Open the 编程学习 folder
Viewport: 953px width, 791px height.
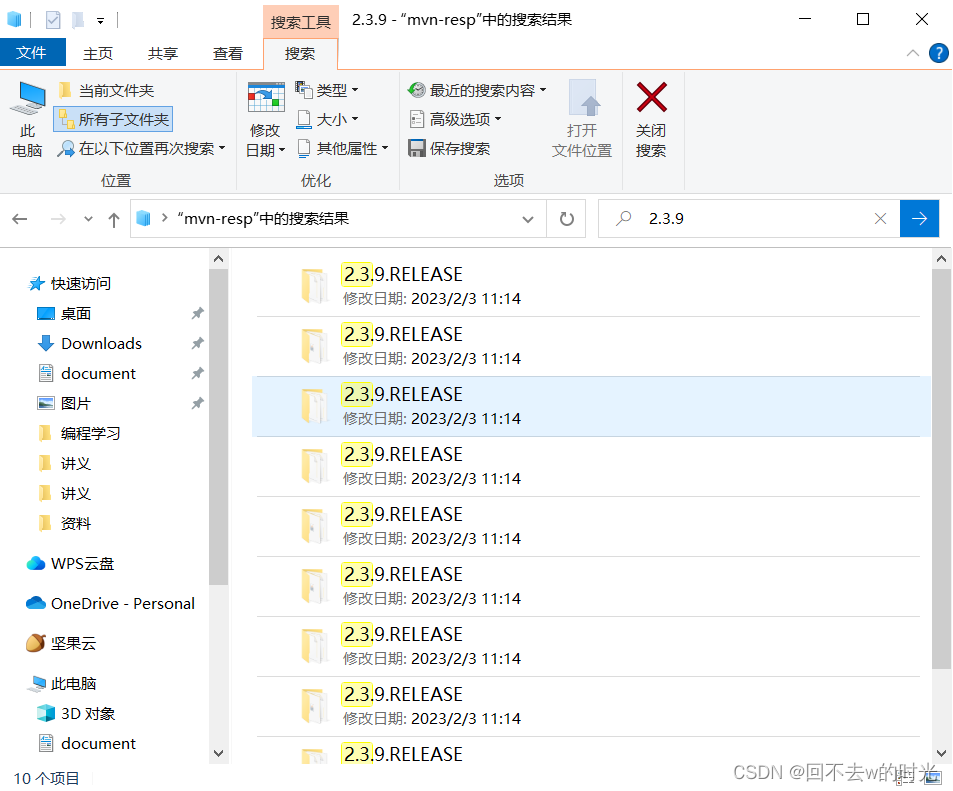[81, 433]
